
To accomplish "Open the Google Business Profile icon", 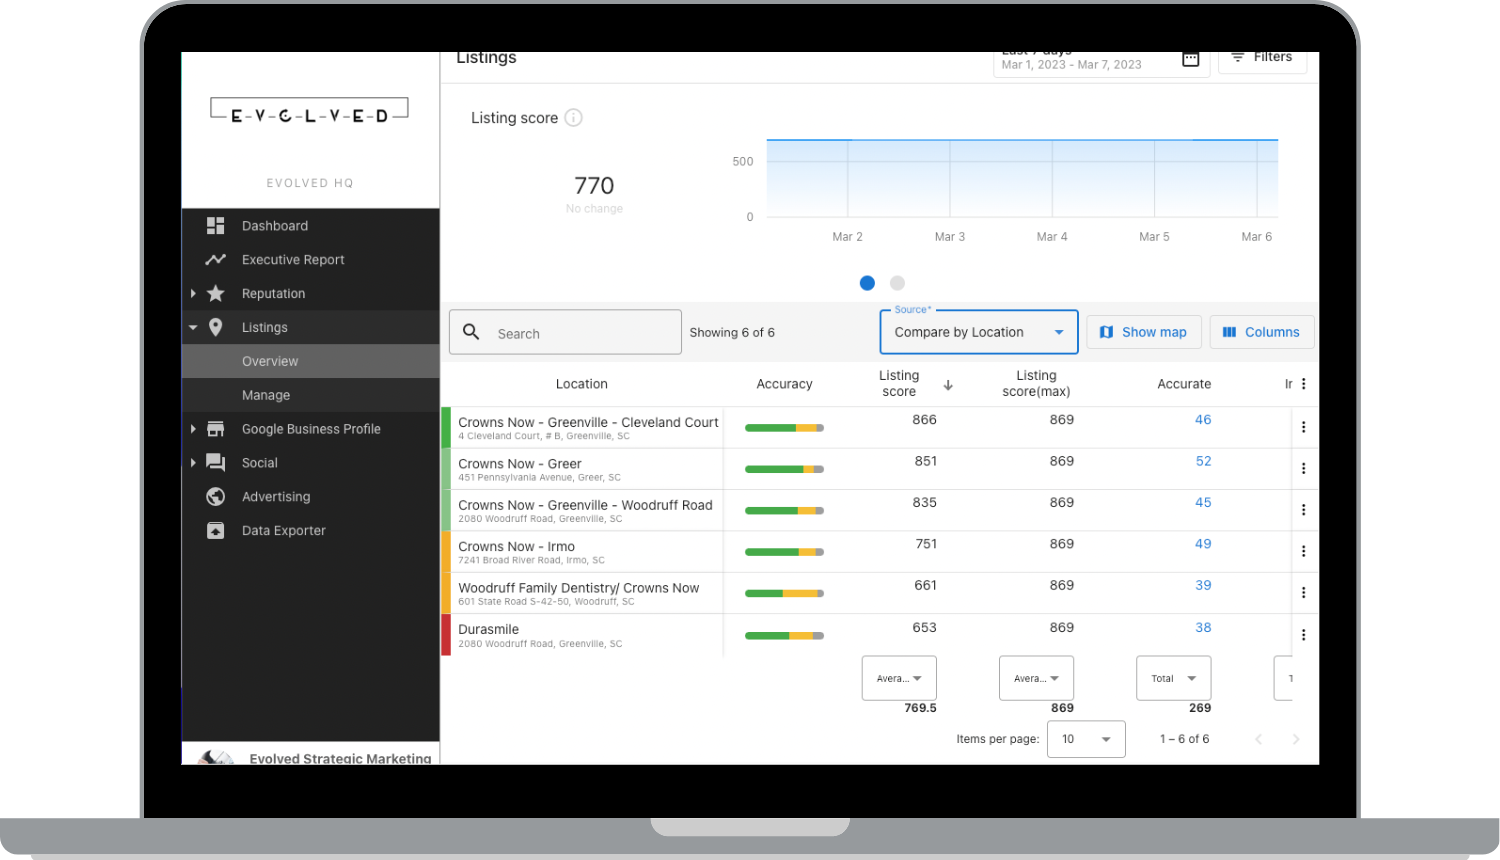I will pyautogui.click(x=215, y=428).
